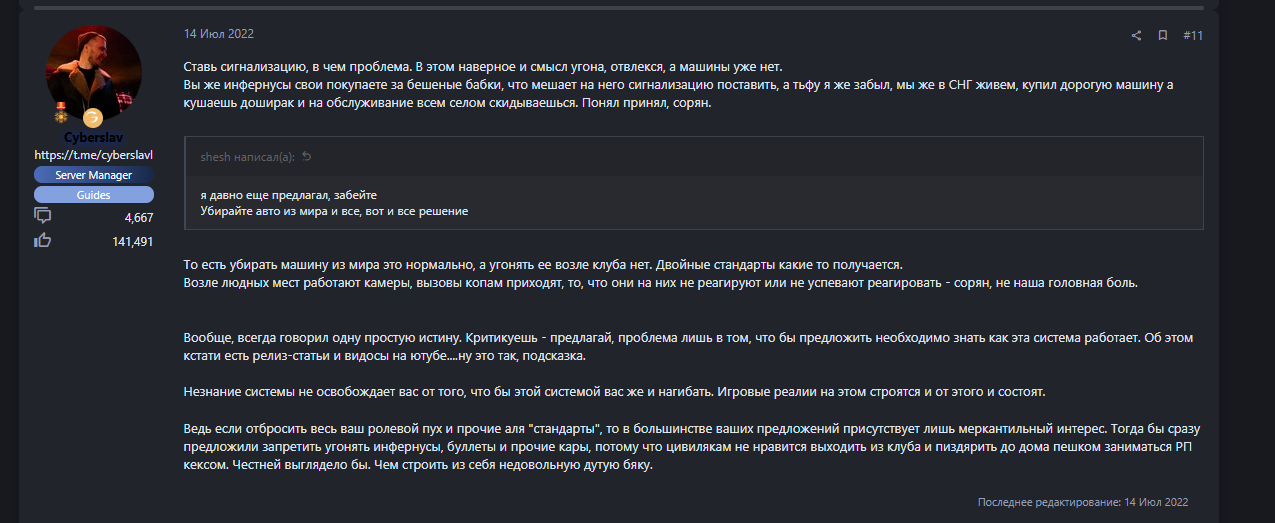Screen dimensions: 1275x523
Task: Open Cyberslav's avatar picture
Action: pos(93,73)
